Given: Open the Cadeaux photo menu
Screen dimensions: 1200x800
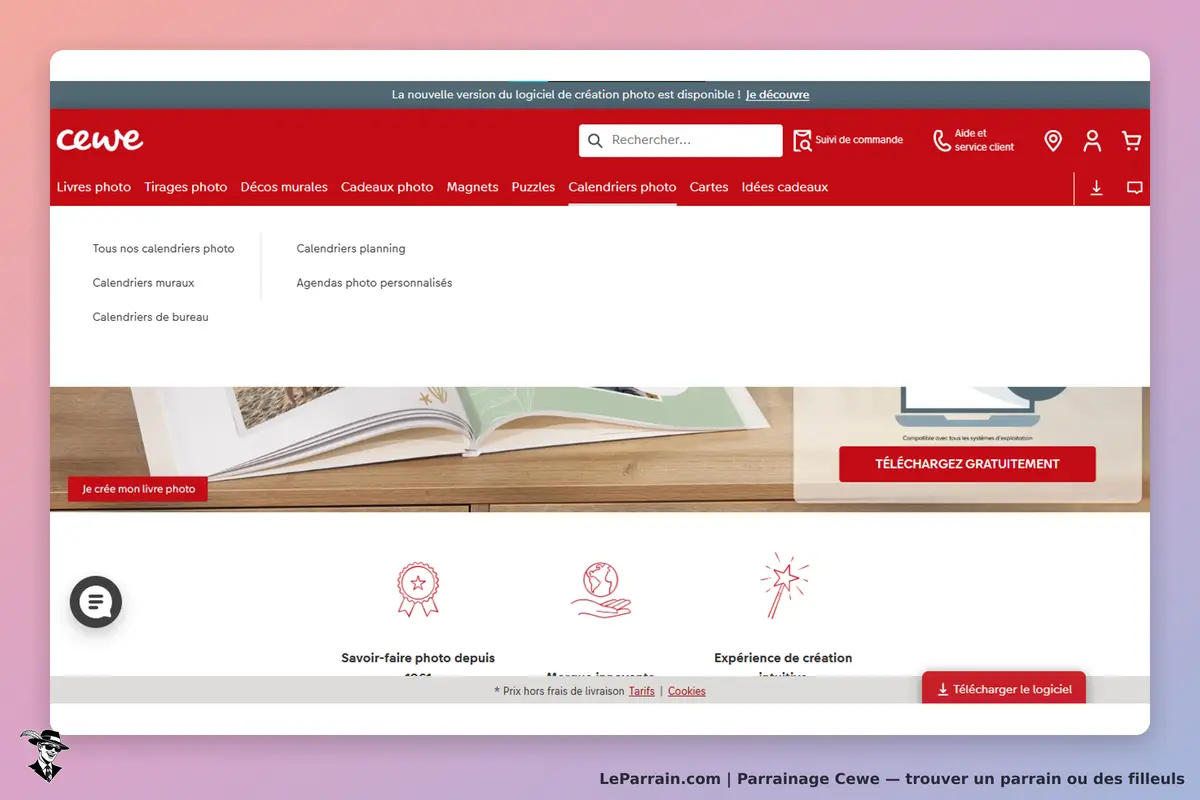Looking at the screenshot, I should (x=387, y=187).
